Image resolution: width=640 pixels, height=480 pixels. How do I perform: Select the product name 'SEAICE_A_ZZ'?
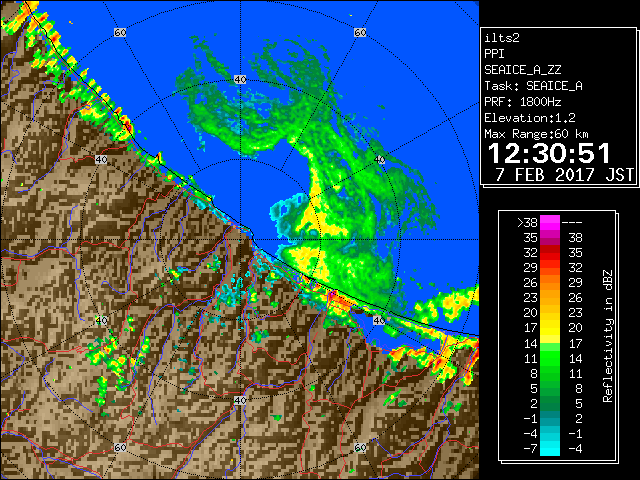tap(522, 70)
